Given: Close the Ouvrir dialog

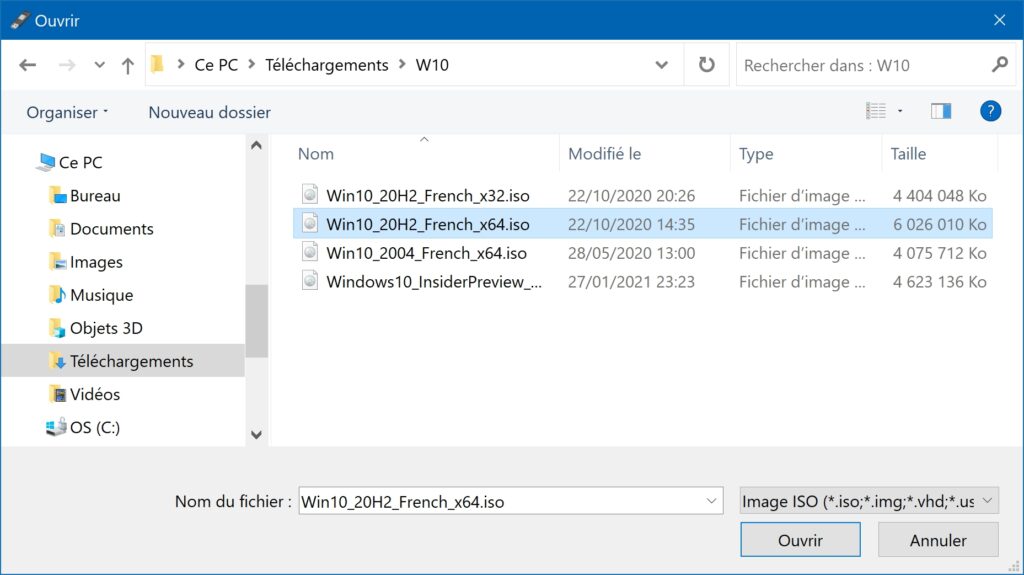Looking at the screenshot, I should 999,20.
